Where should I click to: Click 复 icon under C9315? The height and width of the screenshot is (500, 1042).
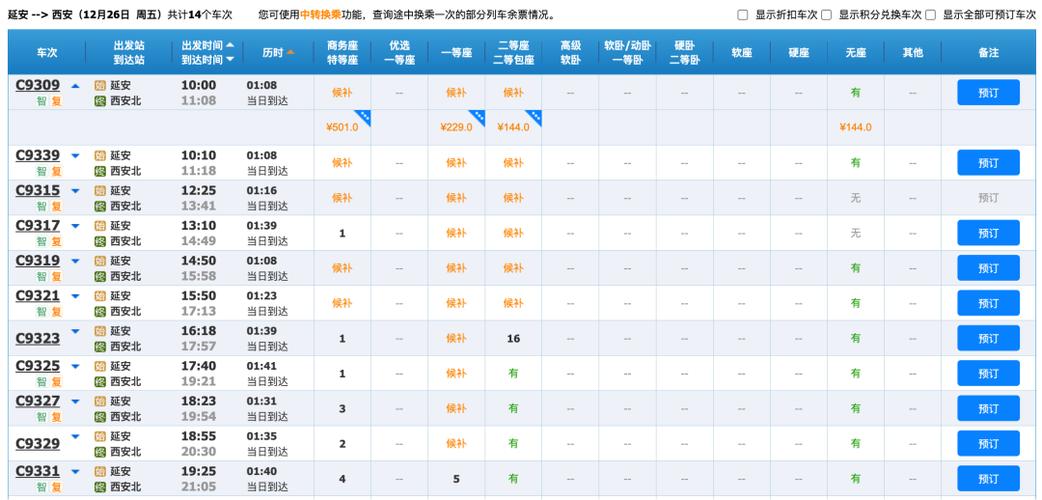coord(56,207)
